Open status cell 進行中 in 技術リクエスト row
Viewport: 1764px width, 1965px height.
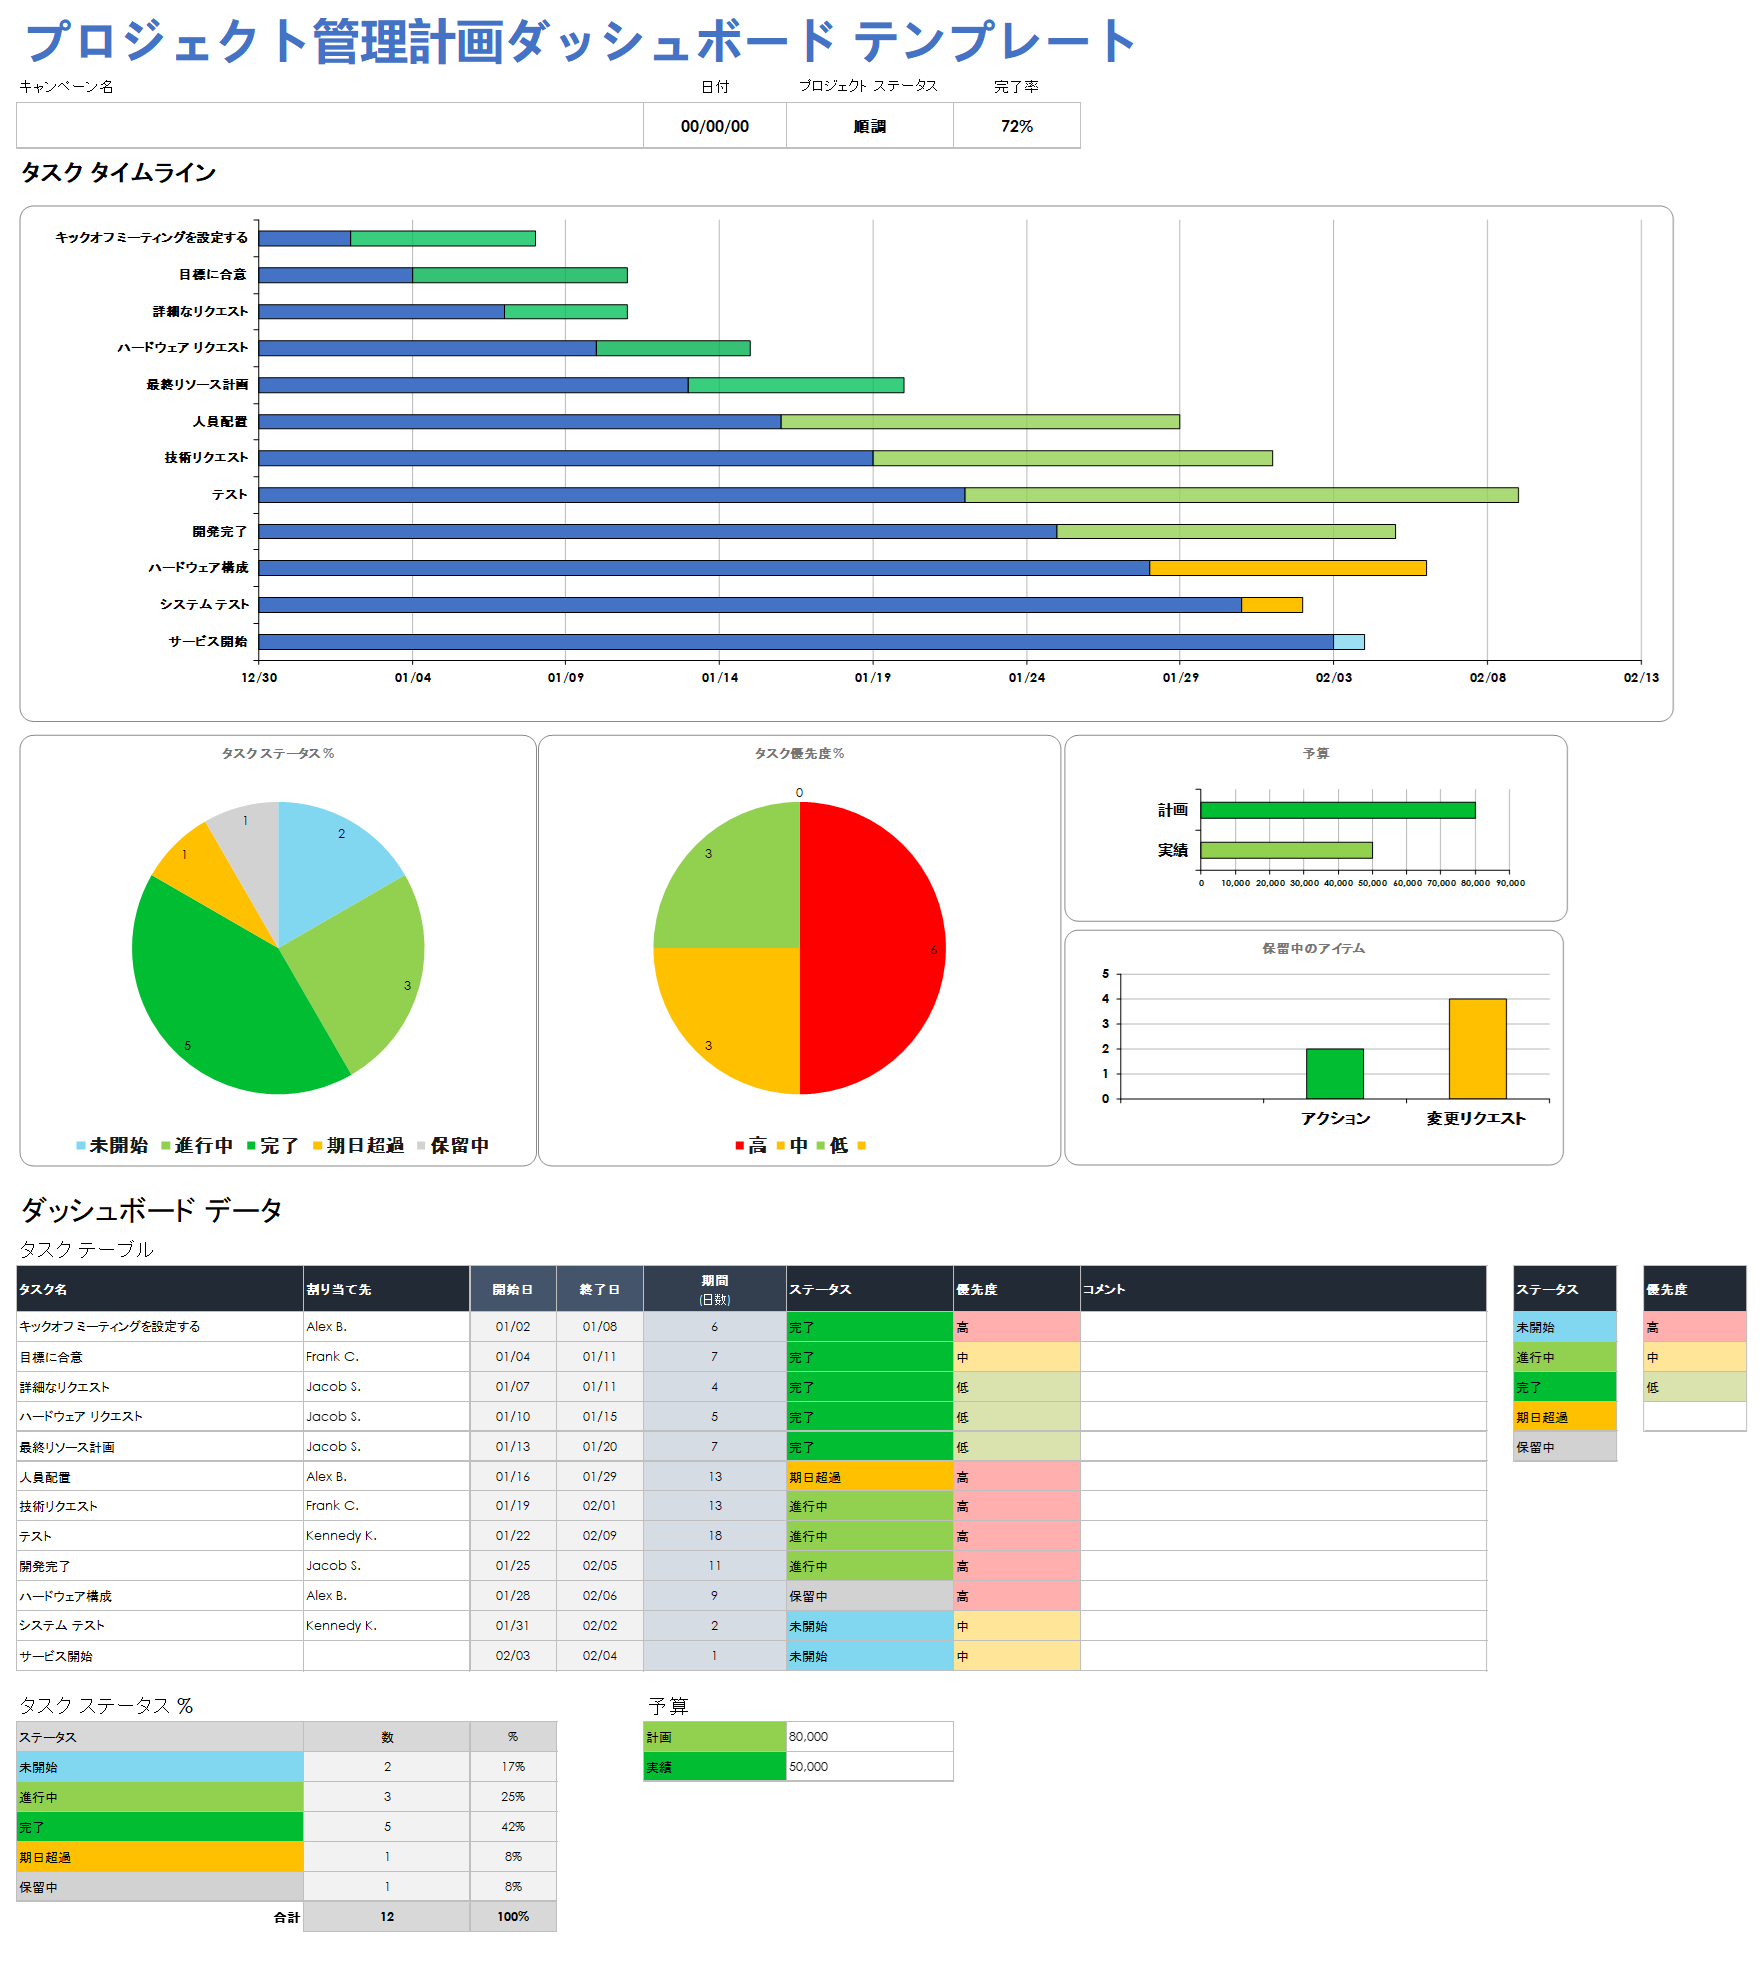870,1506
